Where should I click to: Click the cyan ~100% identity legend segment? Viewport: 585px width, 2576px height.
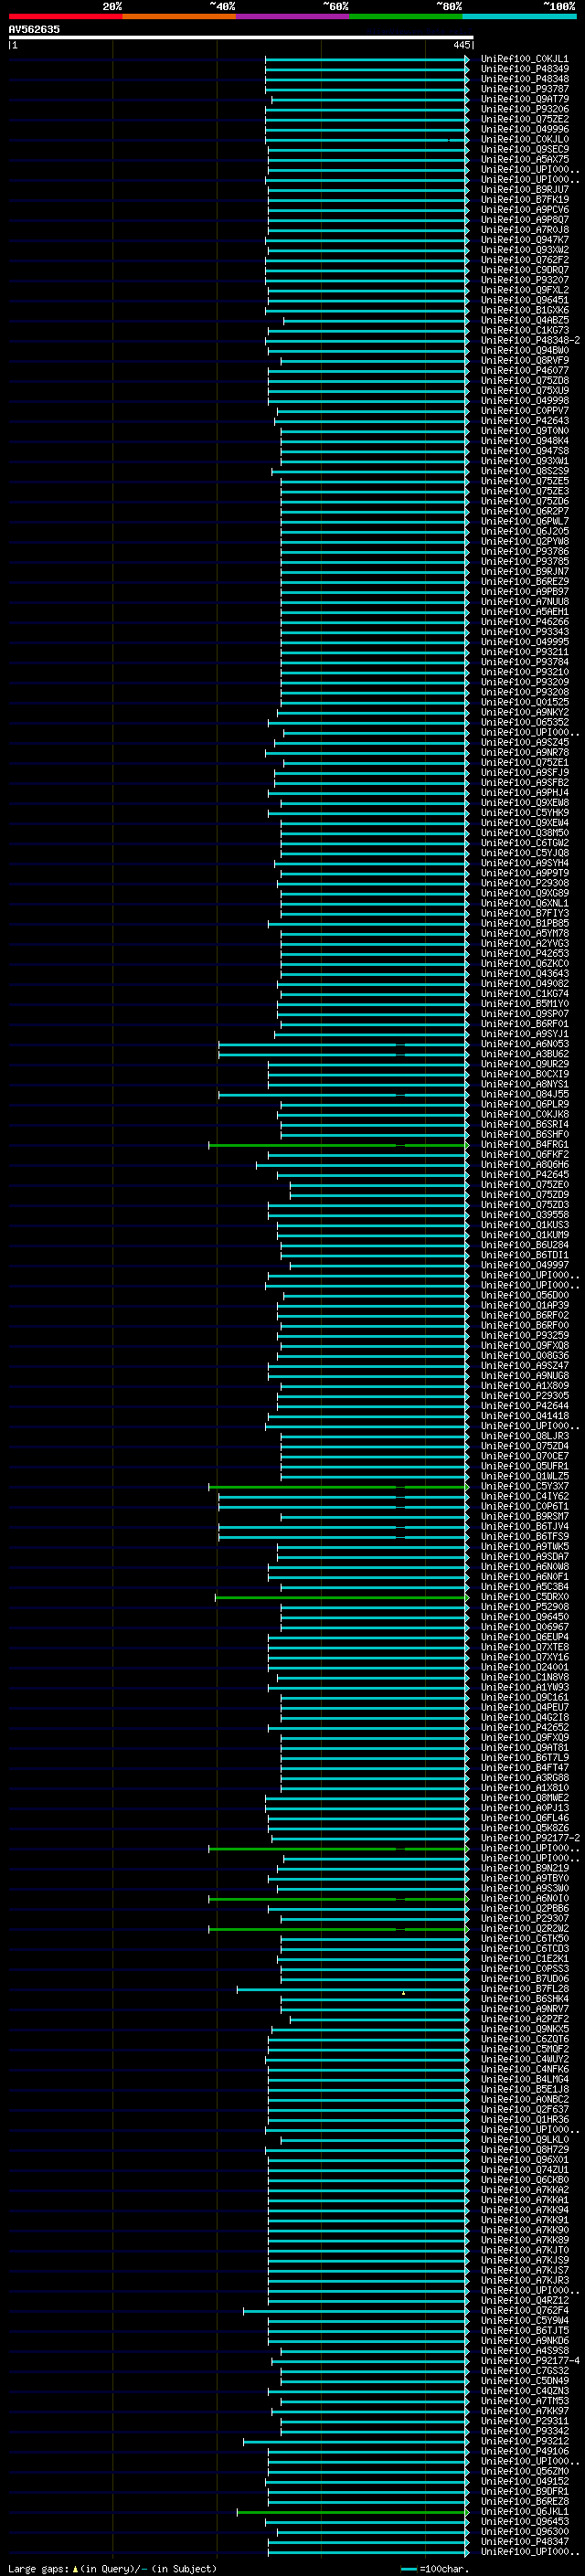(x=519, y=16)
